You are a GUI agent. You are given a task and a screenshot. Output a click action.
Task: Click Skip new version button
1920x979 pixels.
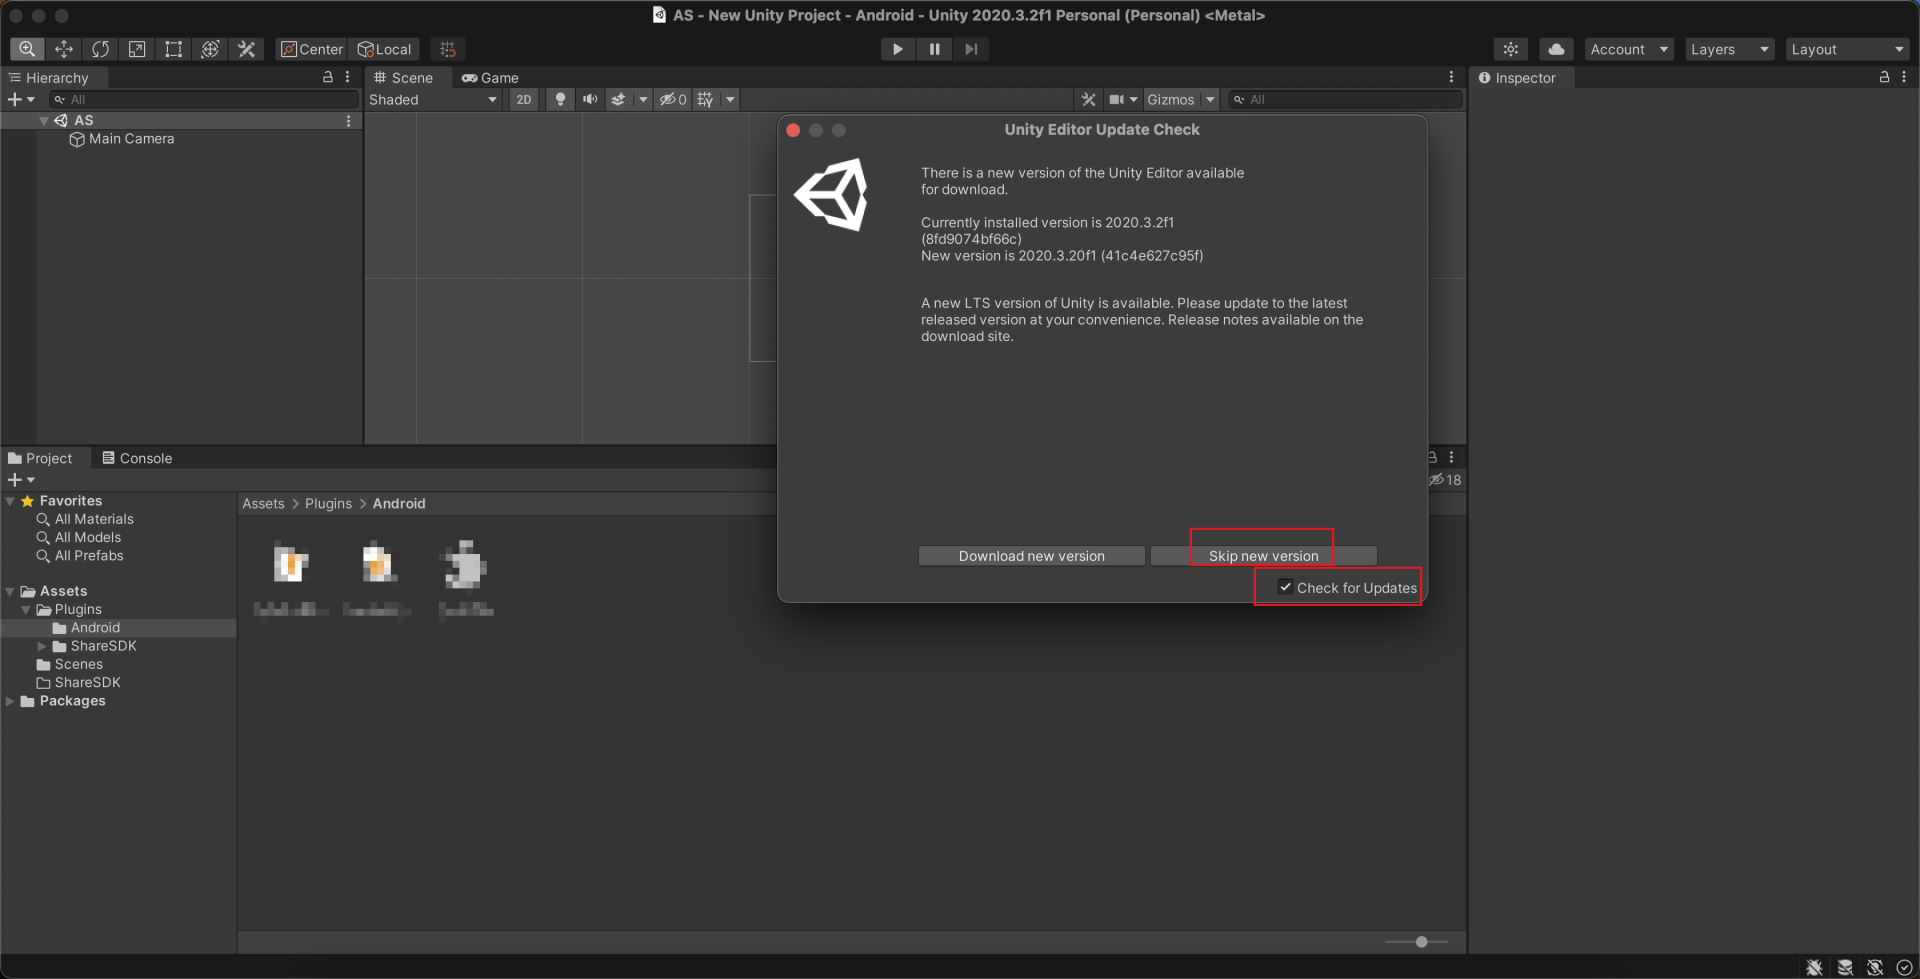(1264, 556)
